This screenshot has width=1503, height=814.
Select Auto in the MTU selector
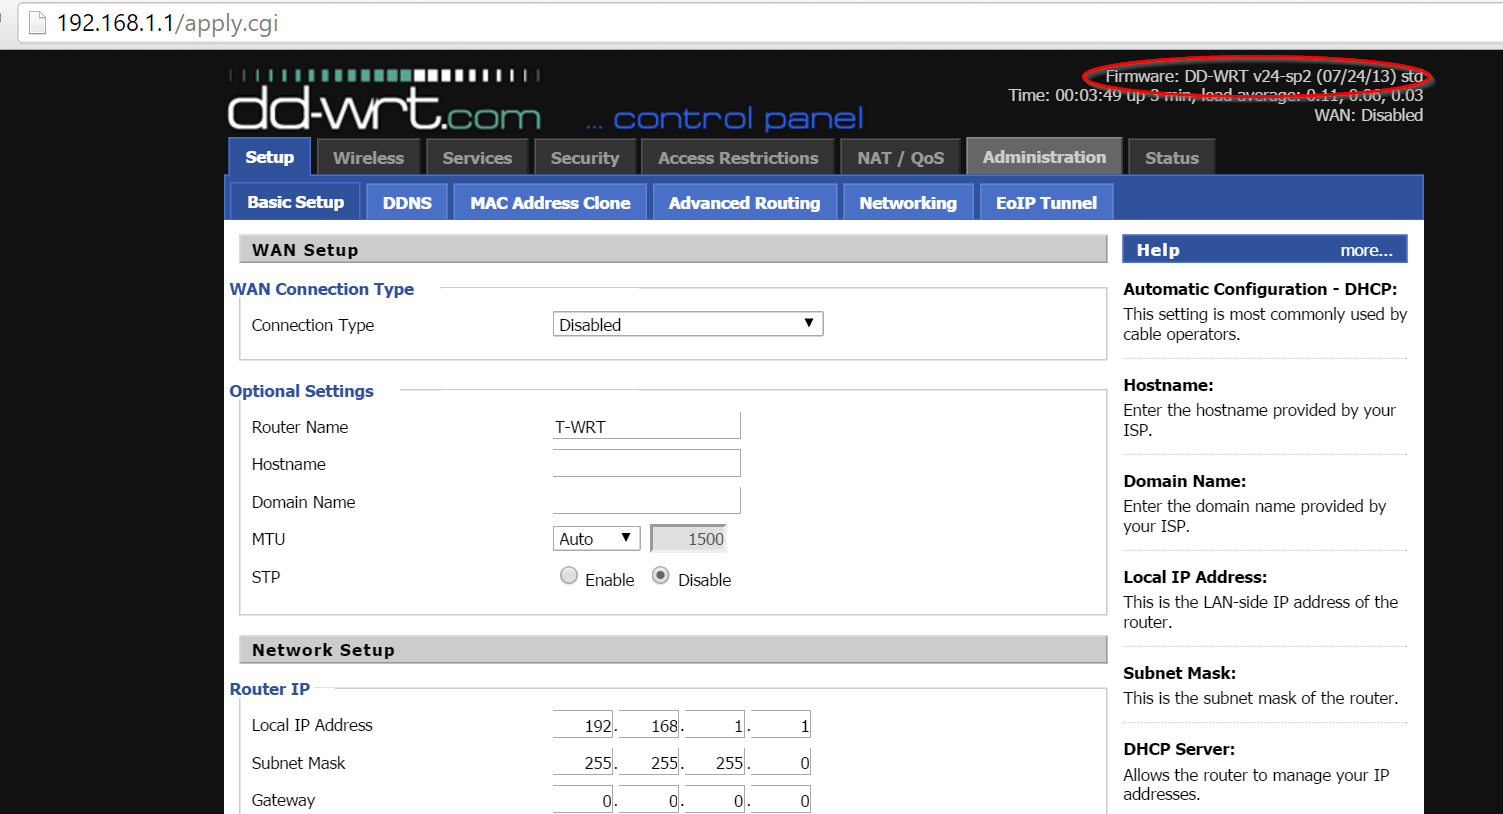pos(596,538)
